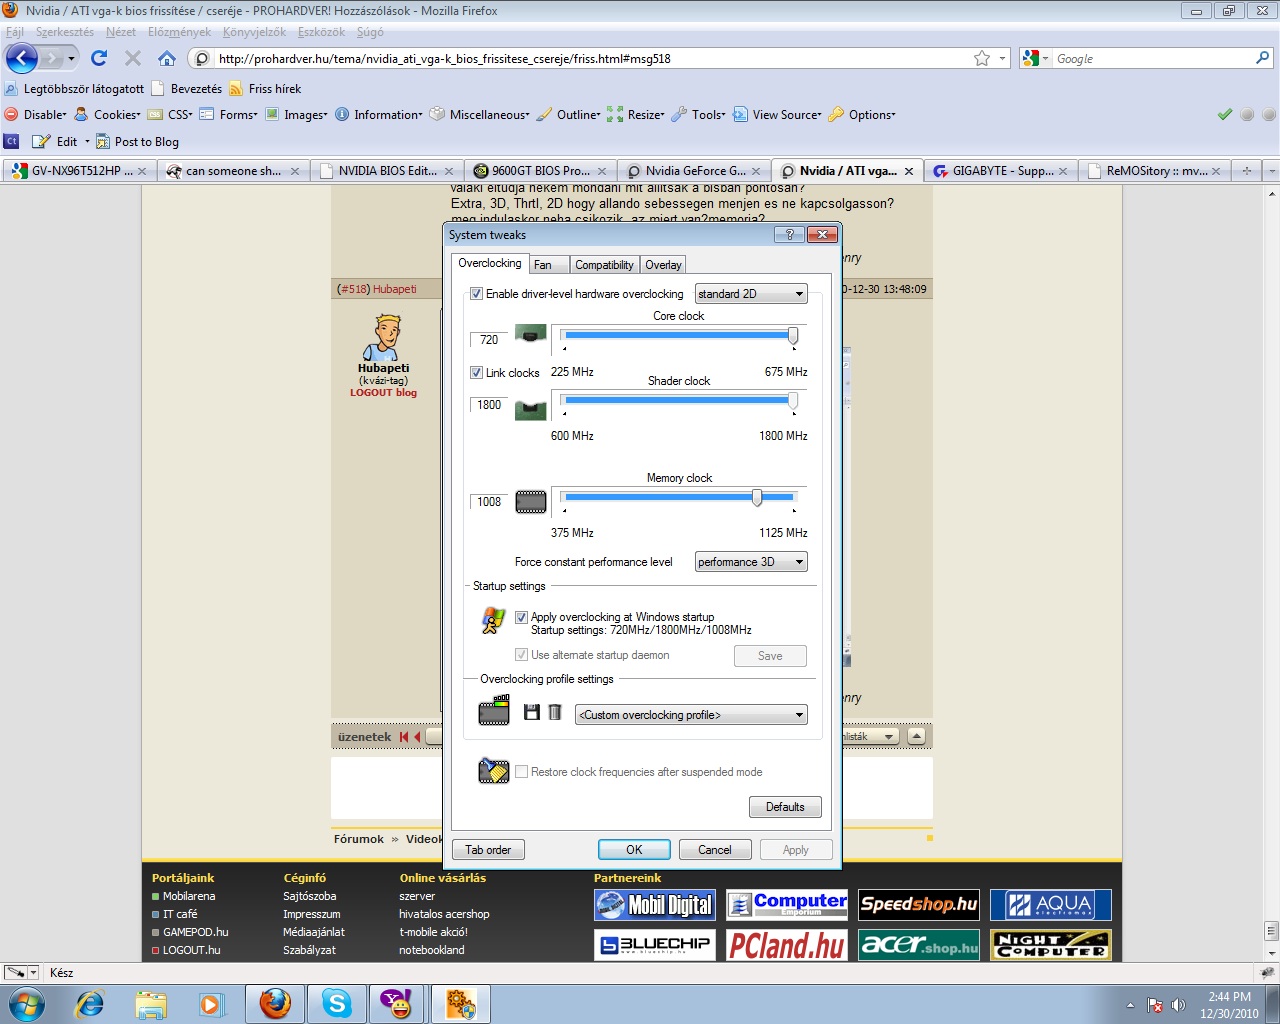This screenshot has width=1280, height=1024.
Task: Open performance 3D level dropdown
Action: [751, 562]
